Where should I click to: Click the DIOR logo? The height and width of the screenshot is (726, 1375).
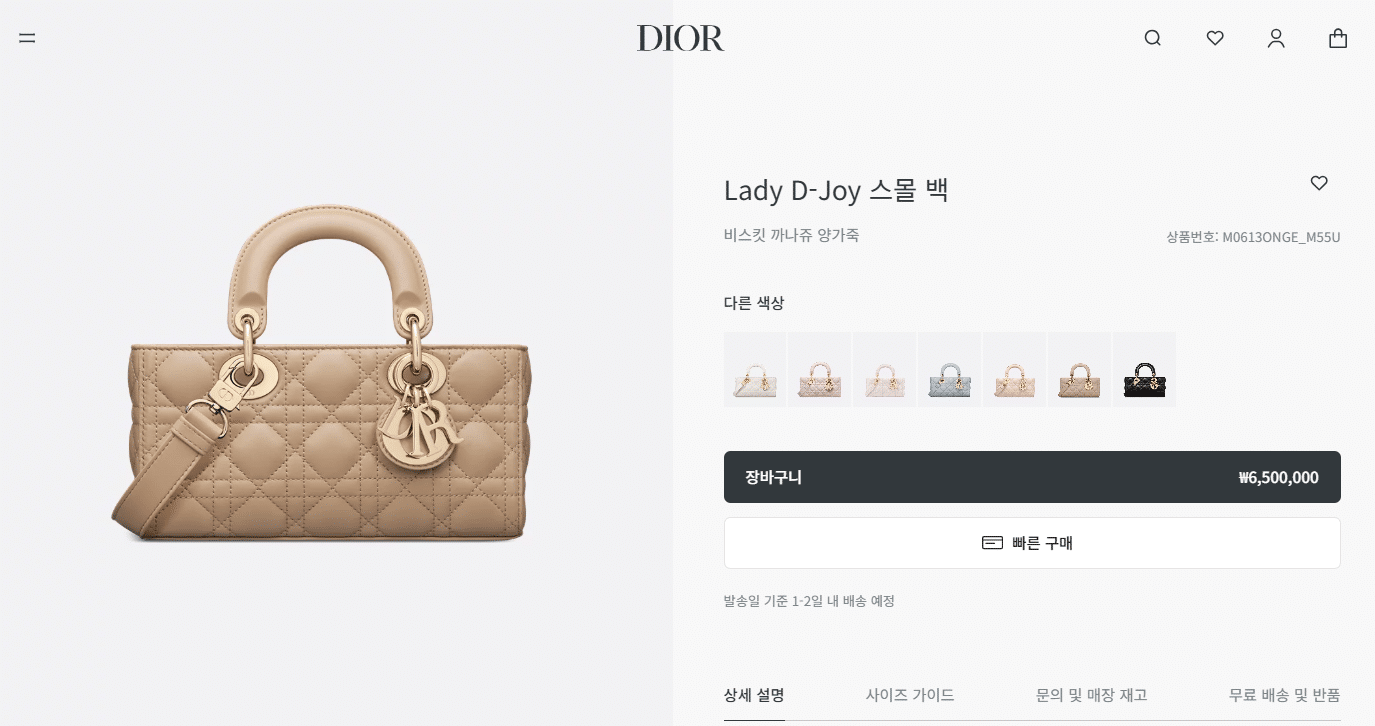coord(680,38)
